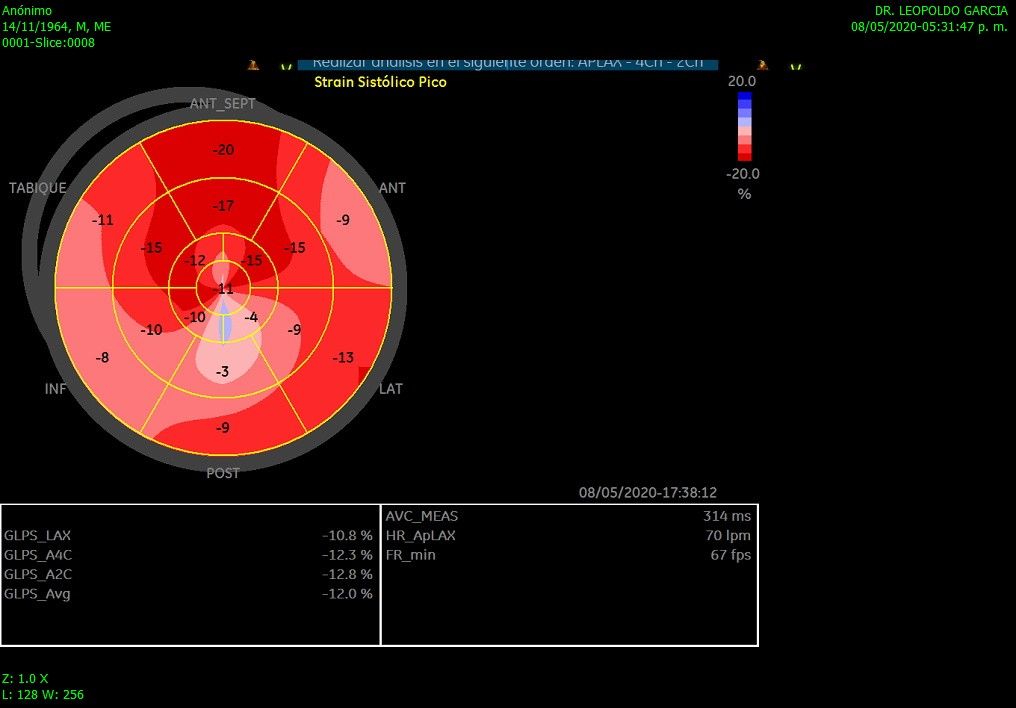1016x708 pixels.
Task: Click the basal lateral segment valued -13
Action: (x=343, y=357)
